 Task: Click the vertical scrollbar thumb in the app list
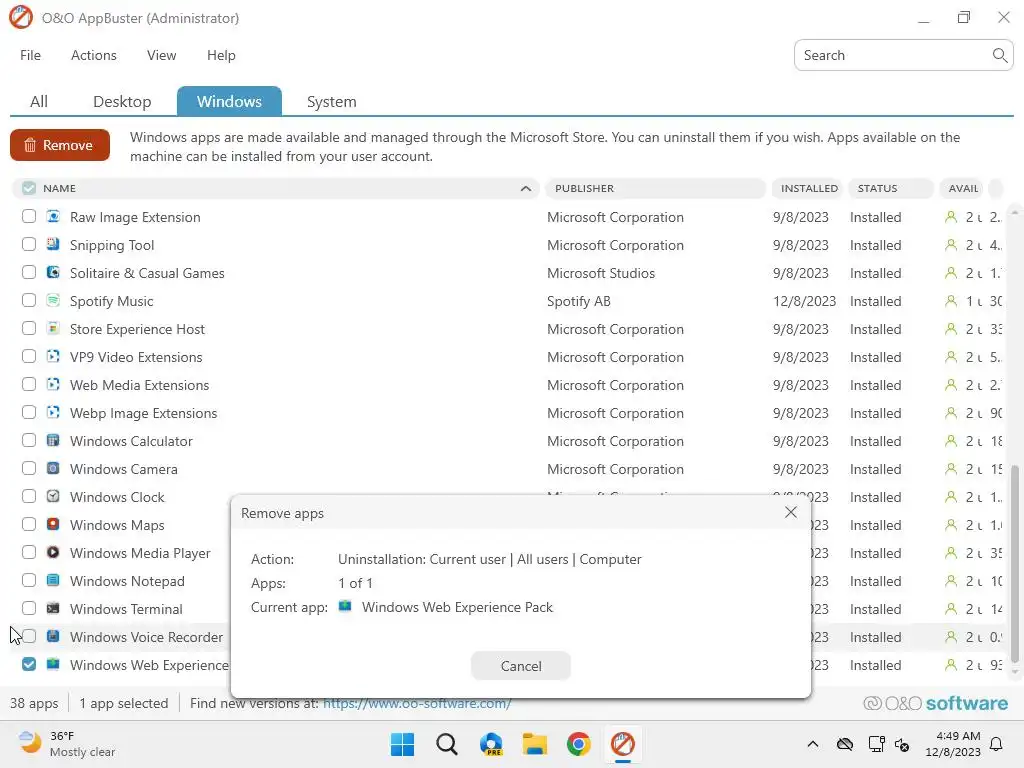pyautogui.click(x=1014, y=563)
